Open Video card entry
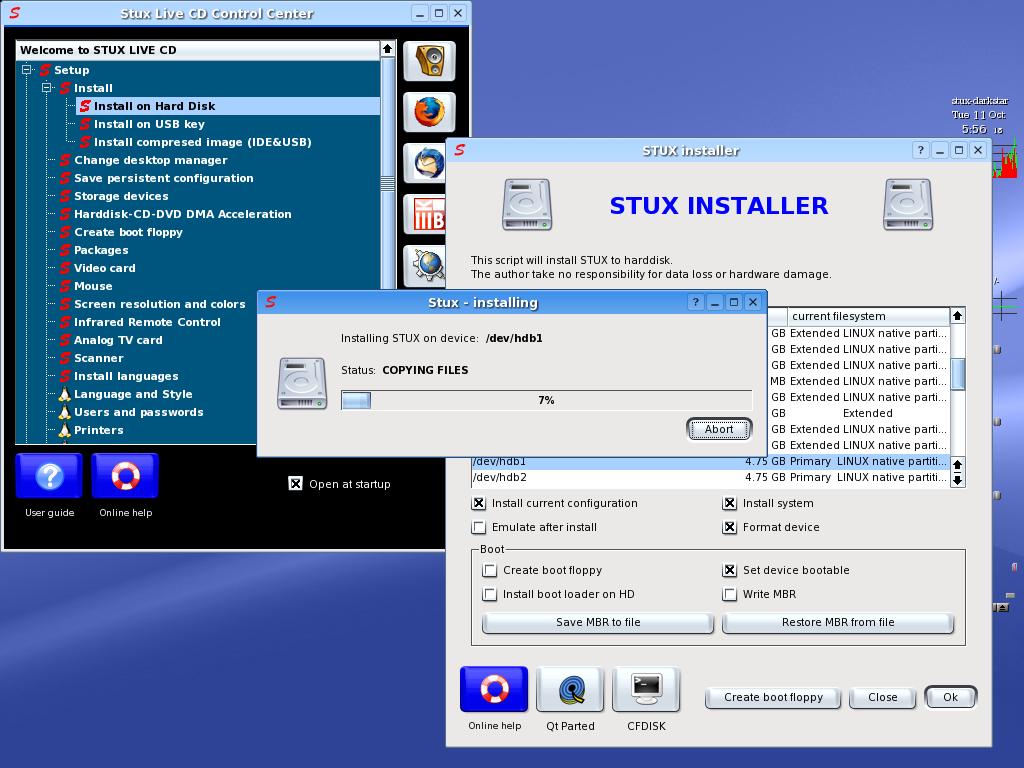The image size is (1024, 768). [104, 268]
